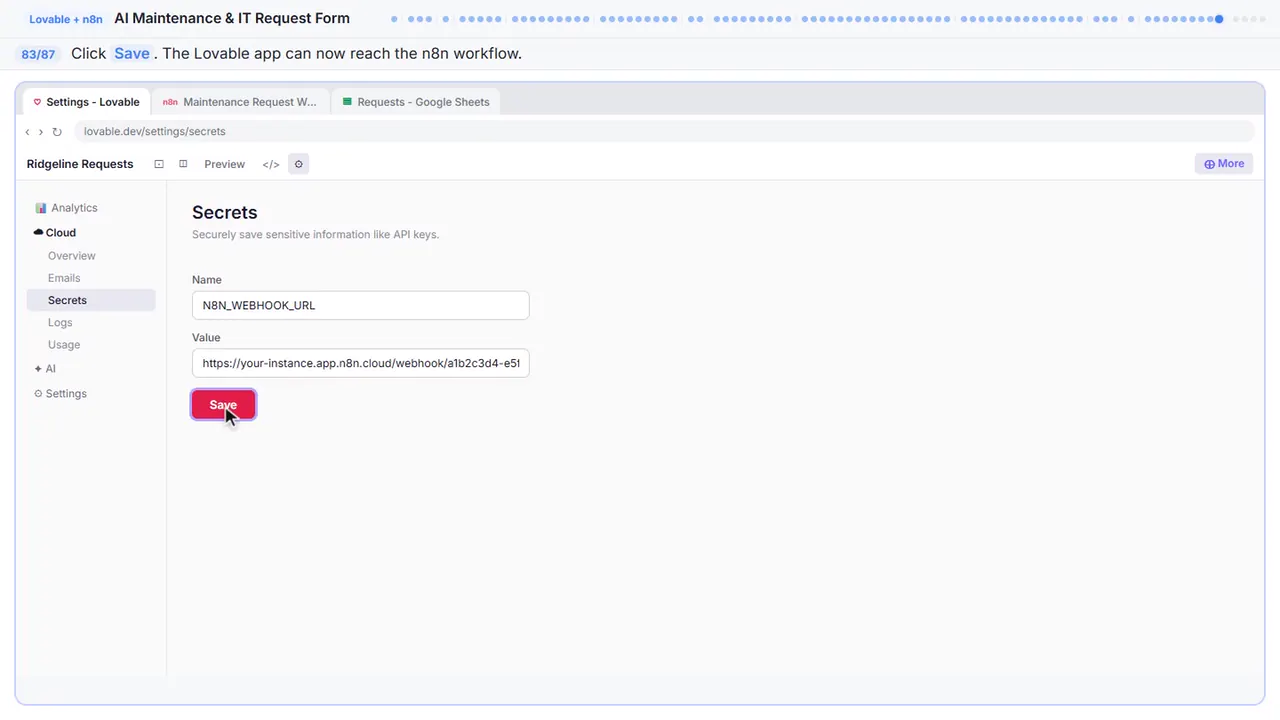Image resolution: width=1280 pixels, height=720 pixels.
Task: Open Logs in the sidebar
Action: pyautogui.click(x=60, y=323)
